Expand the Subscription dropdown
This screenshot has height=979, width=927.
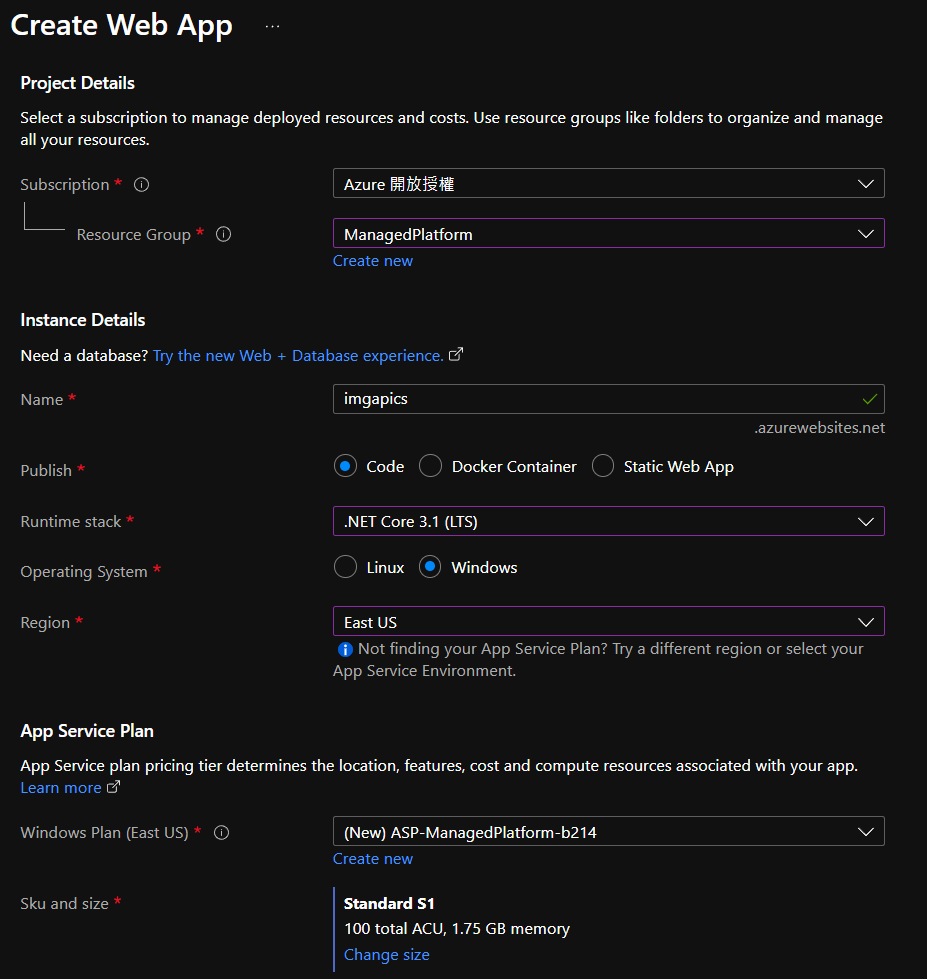608,184
